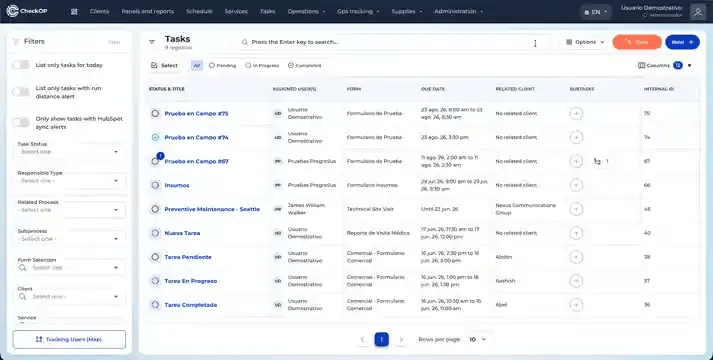Expand the Administration menu
The width and height of the screenshot is (713, 360).
tap(458, 11)
